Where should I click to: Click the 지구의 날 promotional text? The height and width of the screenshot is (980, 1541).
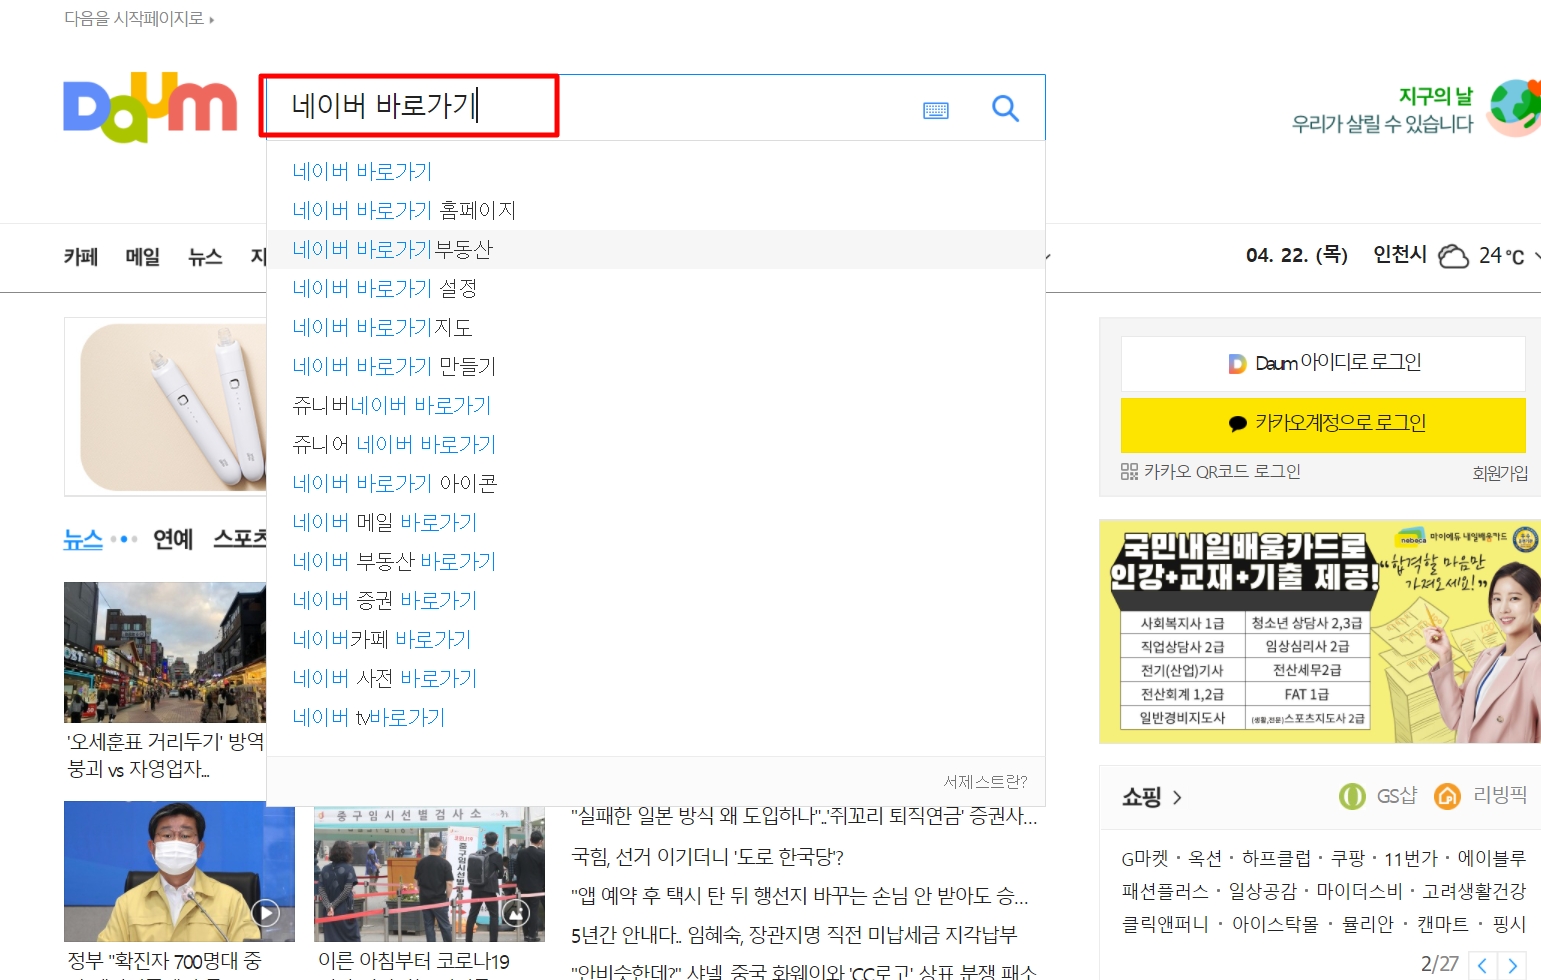pyautogui.click(x=1435, y=96)
